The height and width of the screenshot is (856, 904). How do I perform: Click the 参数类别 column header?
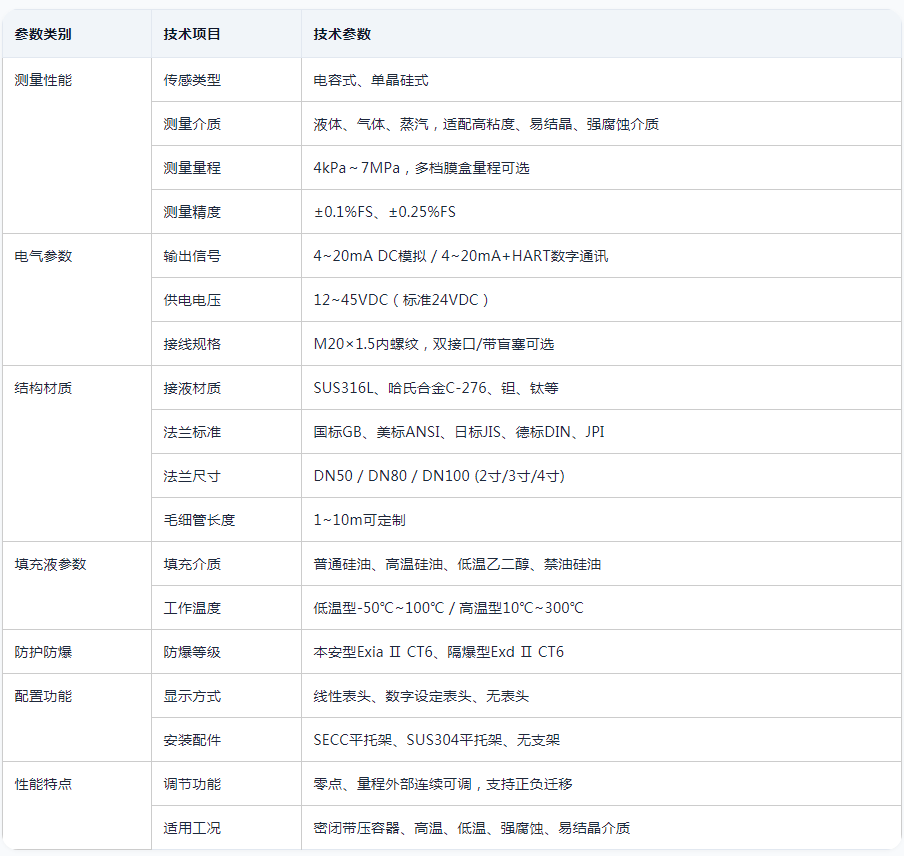coord(77,34)
